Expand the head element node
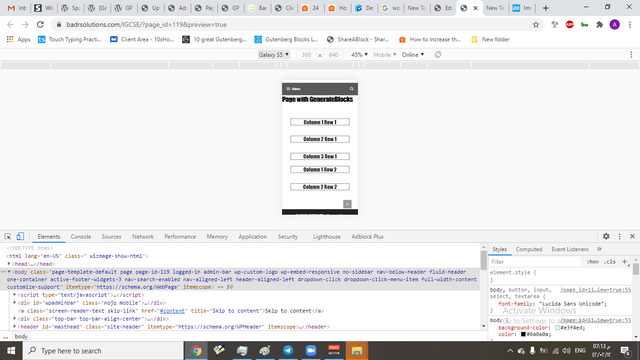This screenshot has height=360, width=640. (9, 264)
